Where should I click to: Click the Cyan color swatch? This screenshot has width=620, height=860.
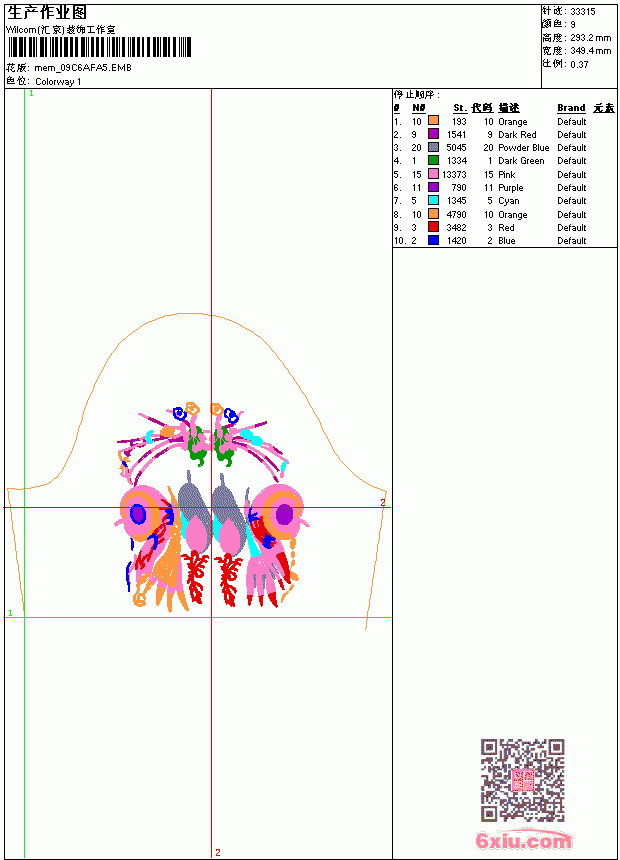[x=433, y=200]
